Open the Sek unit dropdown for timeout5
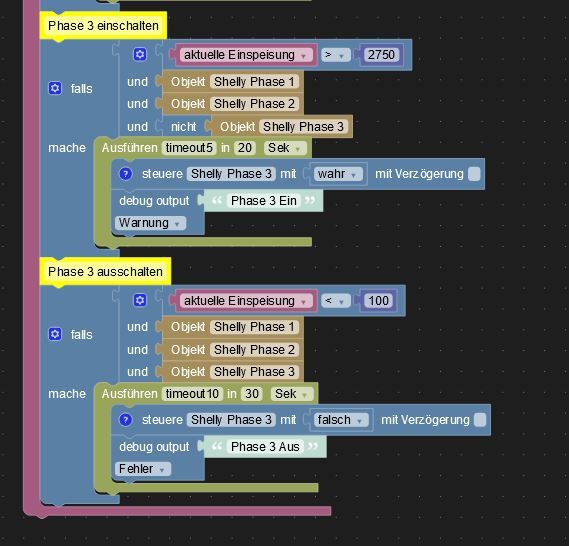The image size is (569, 546). click(285, 148)
